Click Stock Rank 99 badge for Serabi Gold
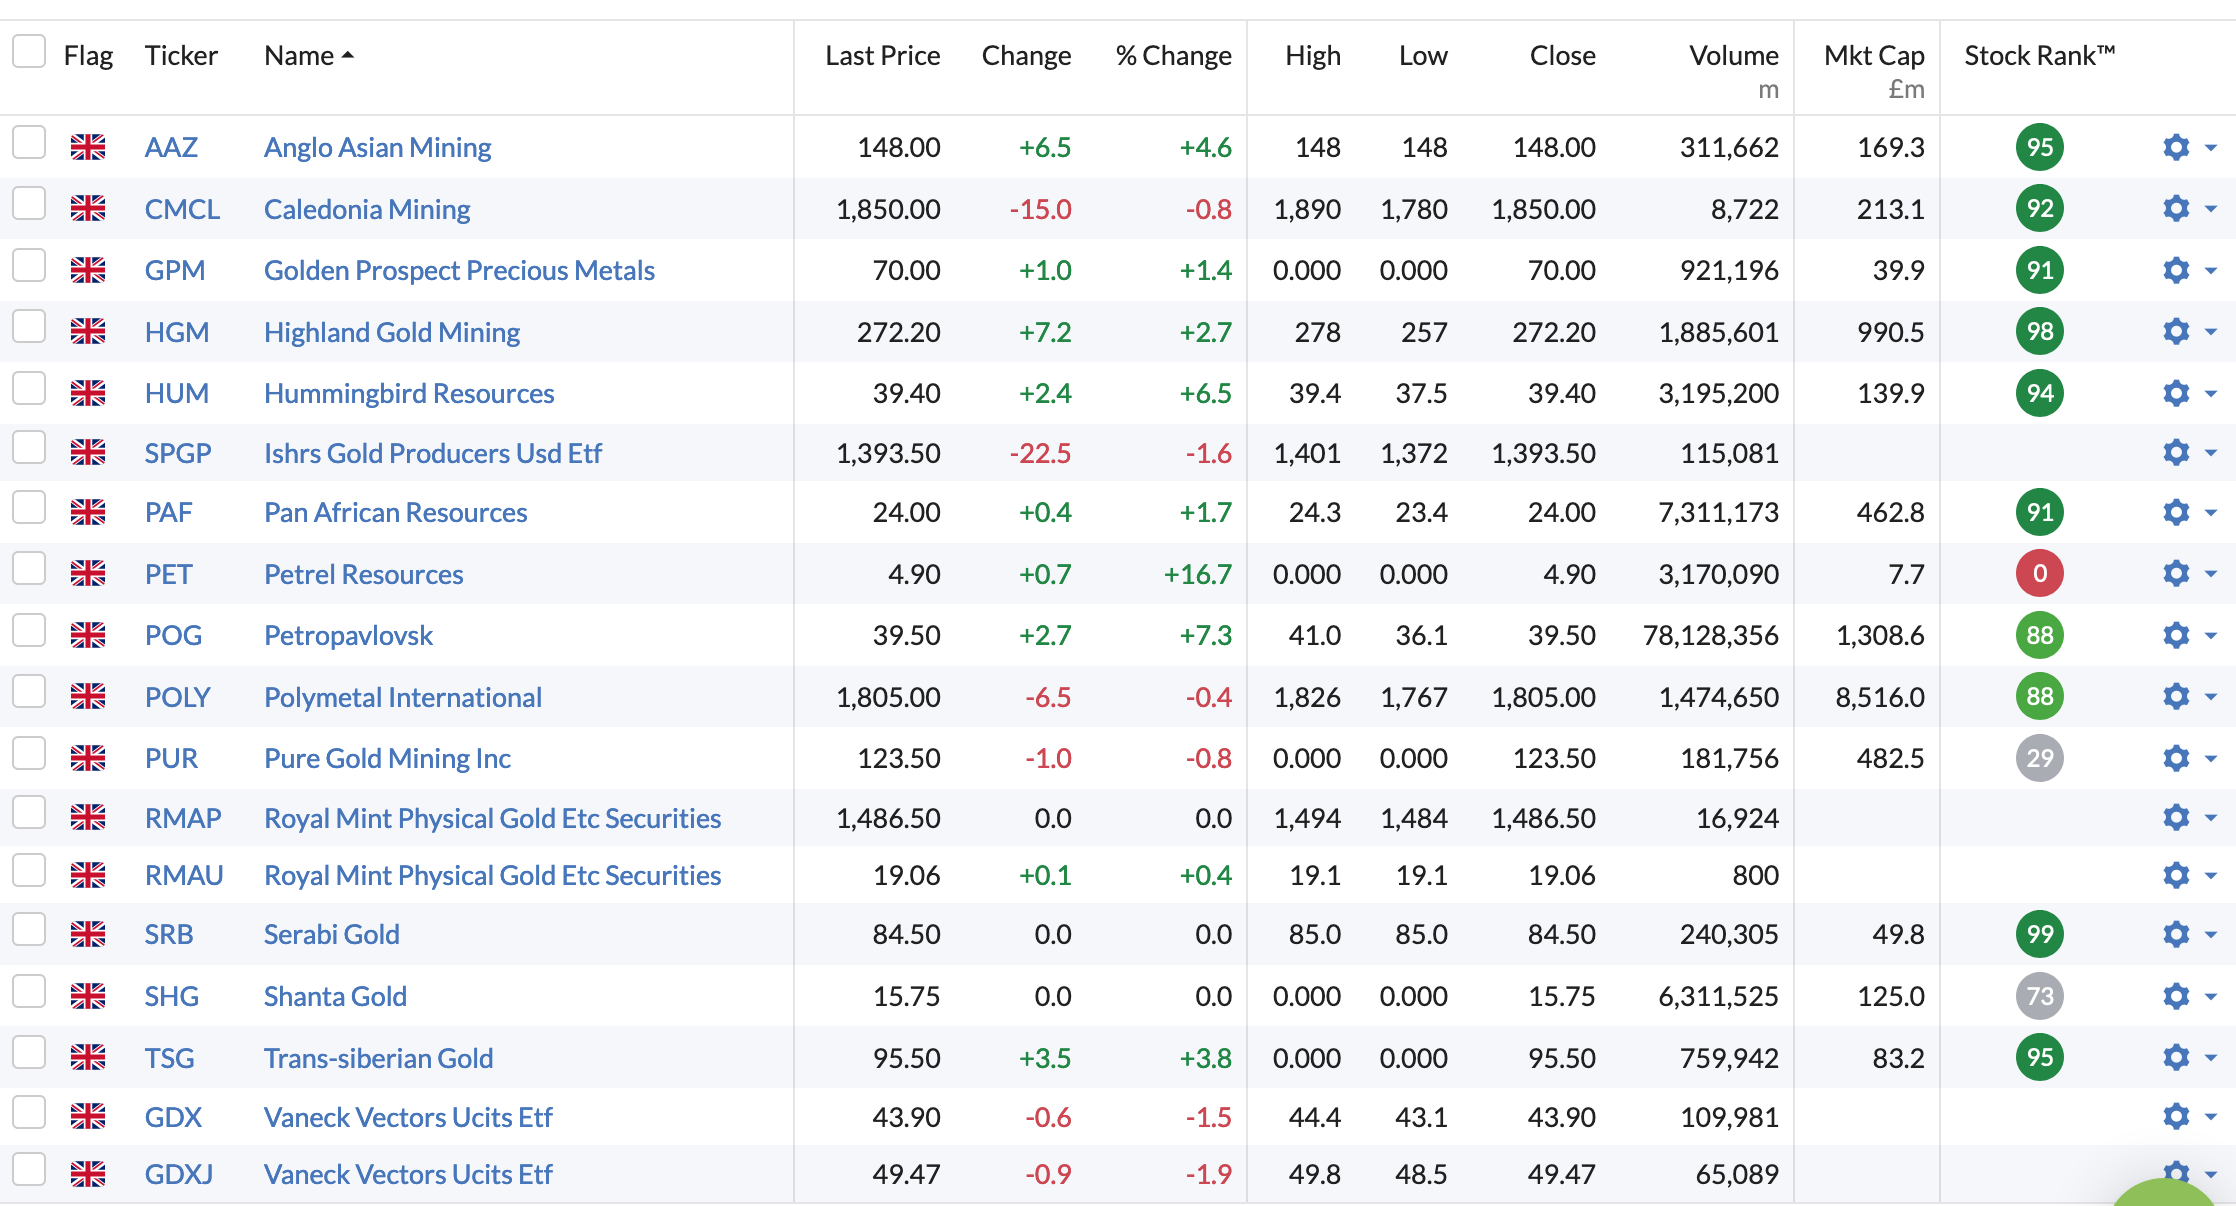Screen dimensions: 2236x1206 point(2040,934)
